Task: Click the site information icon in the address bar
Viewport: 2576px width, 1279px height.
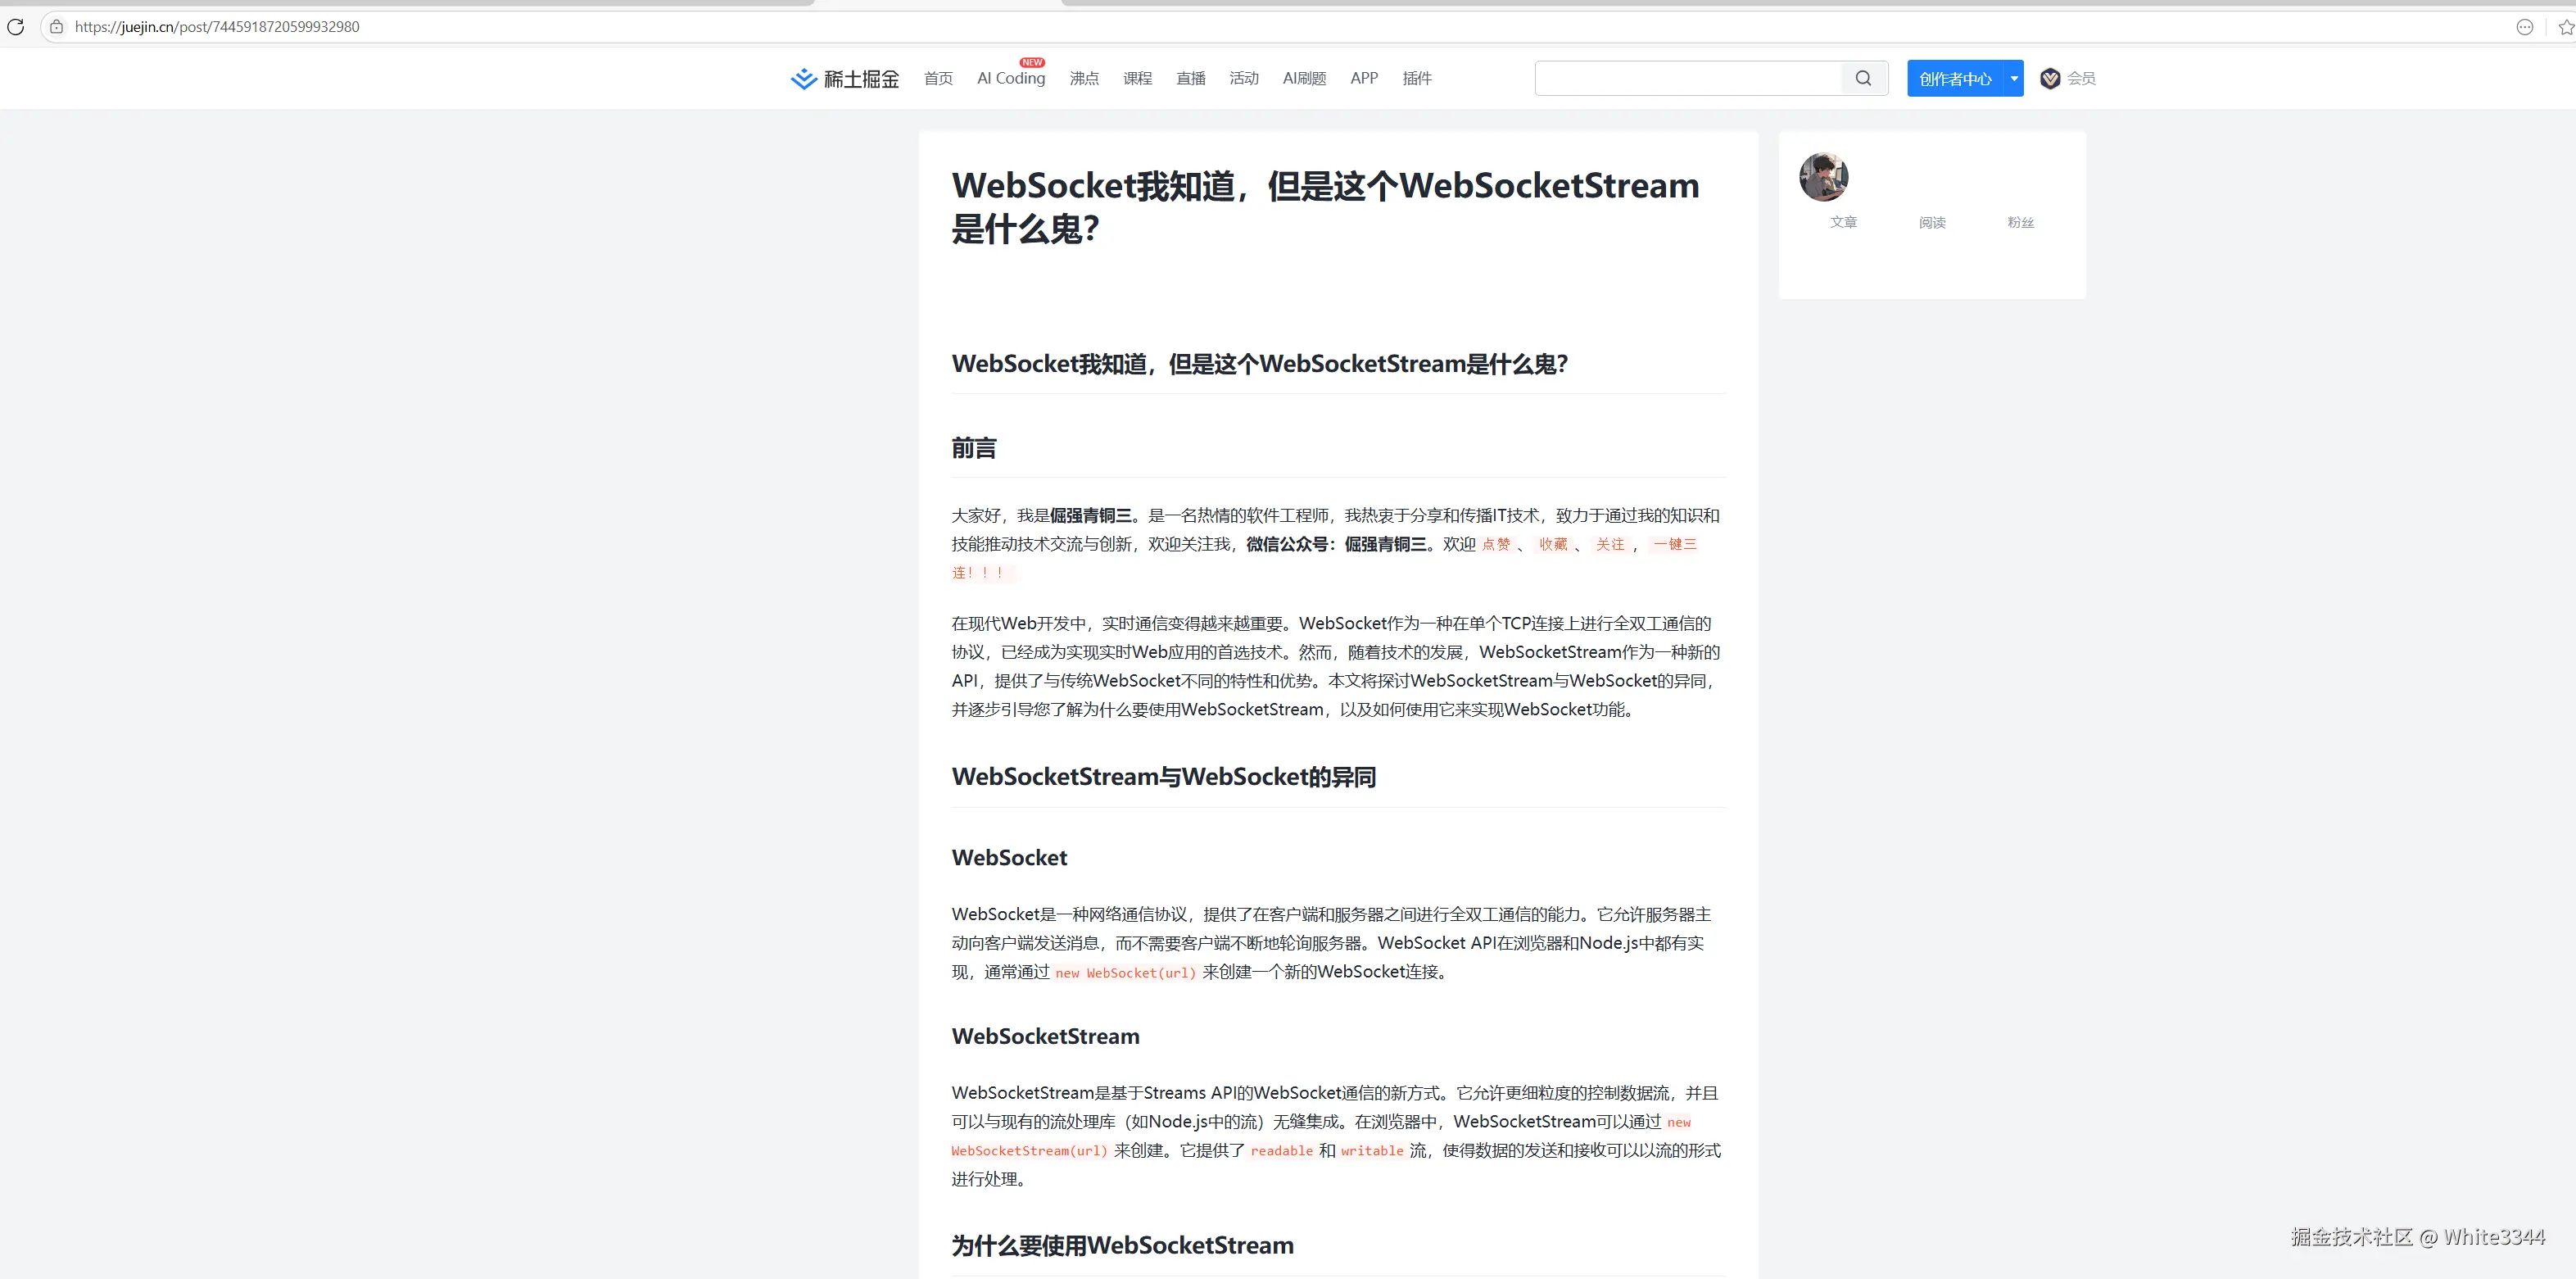Action: (56, 27)
